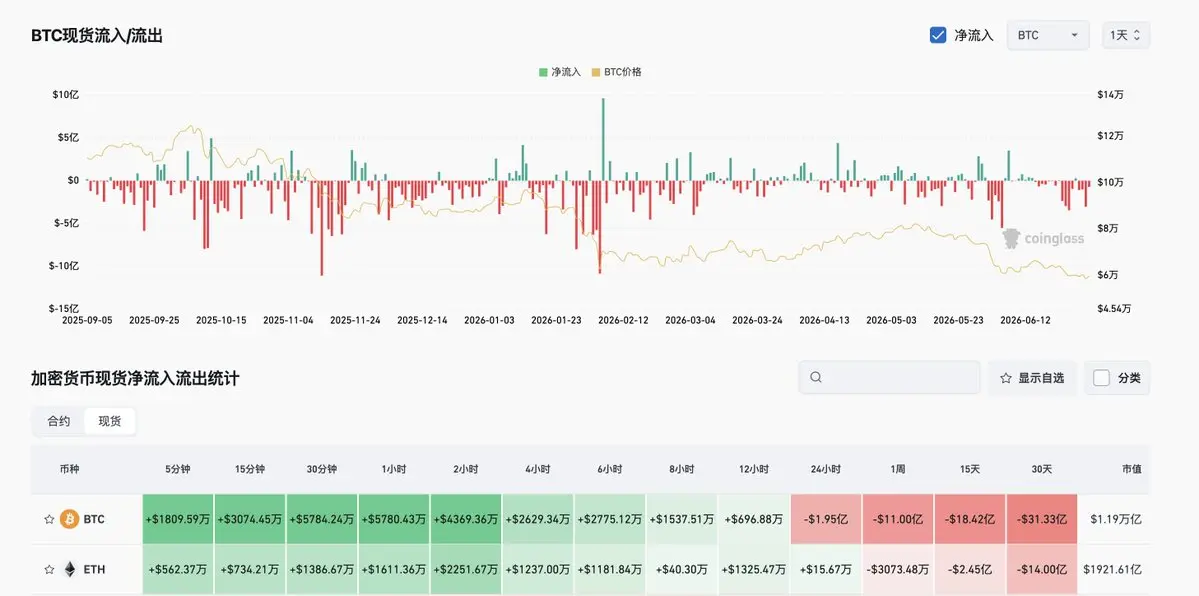This screenshot has width=1199, height=596.
Task: Open the BTC coin dropdown
Action: (1048, 35)
